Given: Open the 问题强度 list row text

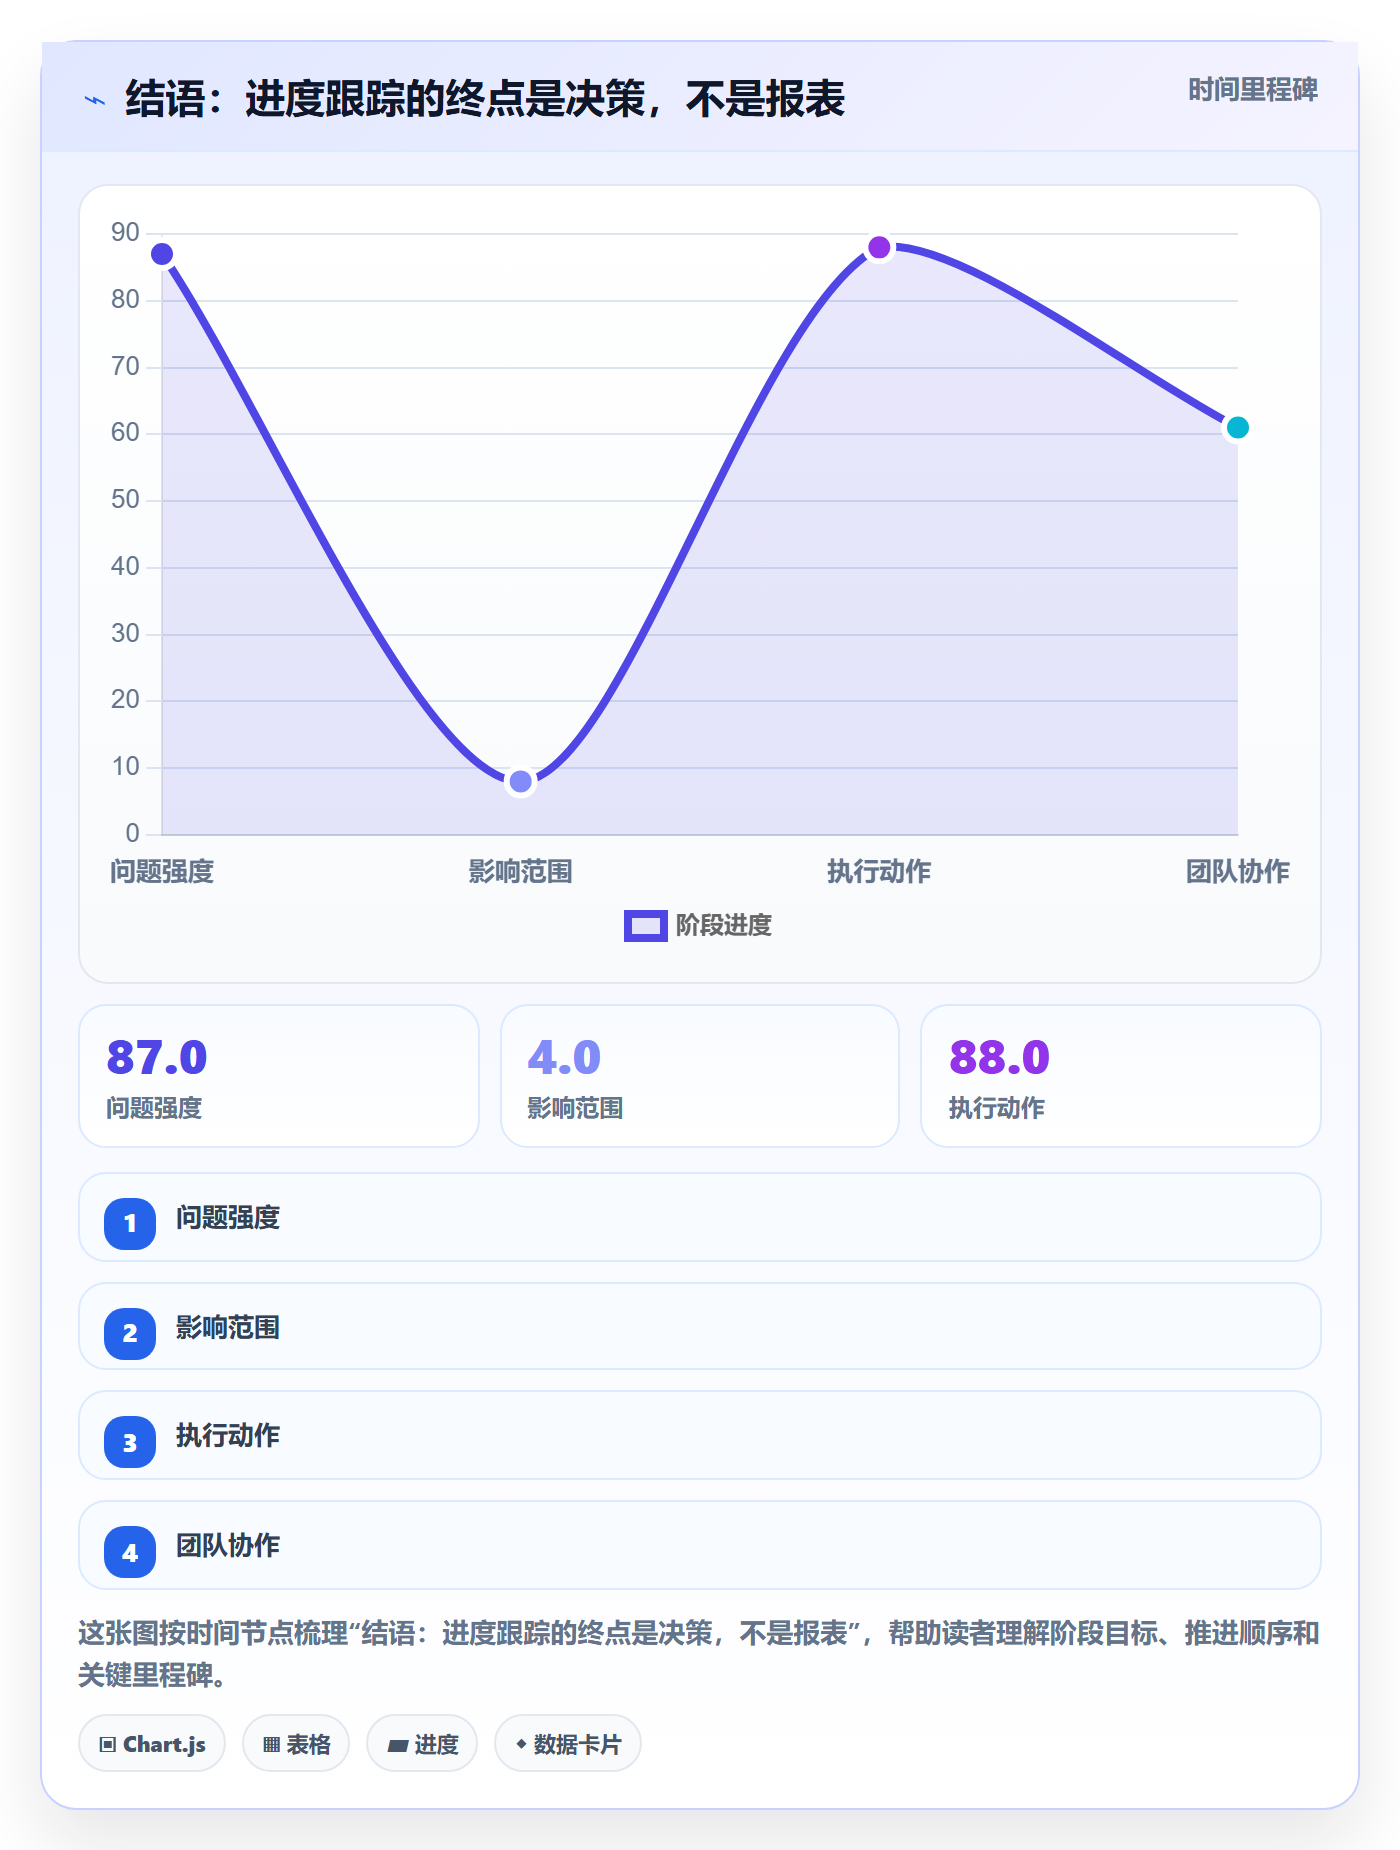Looking at the screenshot, I should (x=228, y=1218).
